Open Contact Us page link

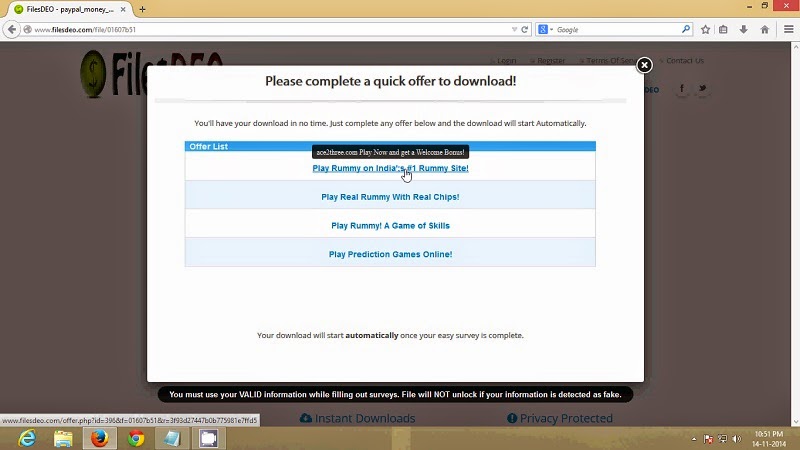coord(685,61)
